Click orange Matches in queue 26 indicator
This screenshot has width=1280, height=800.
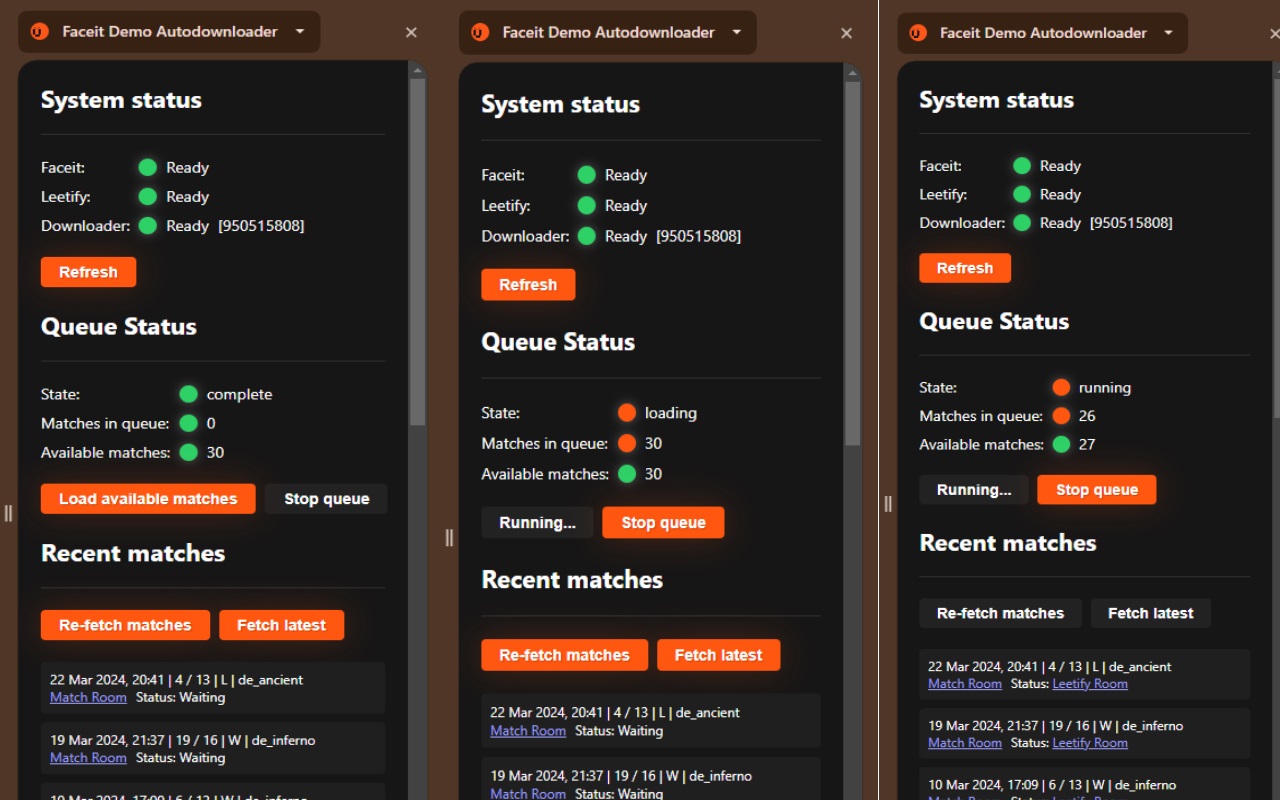click(x=1062, y=416)
